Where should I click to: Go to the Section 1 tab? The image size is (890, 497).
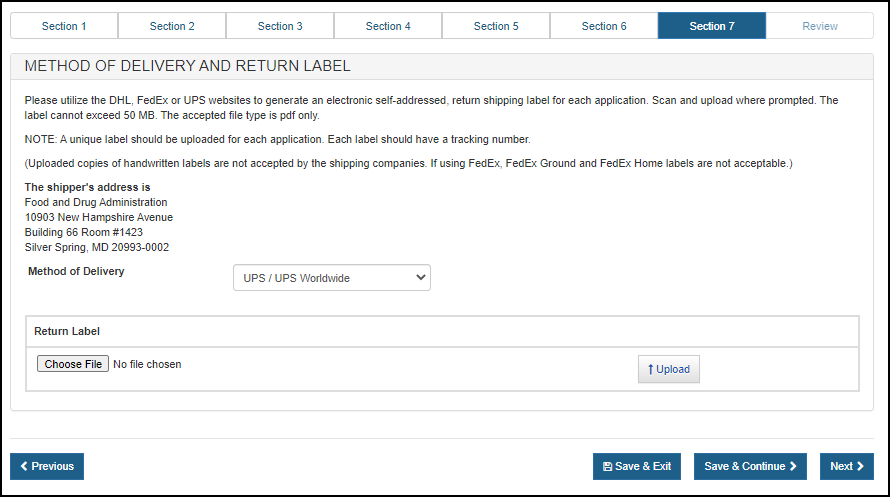64,26
